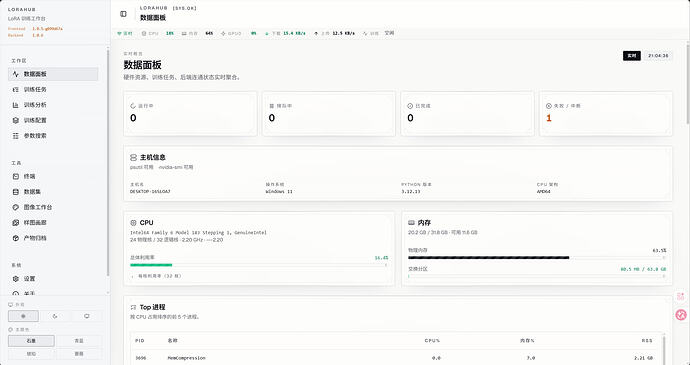Click the 内存 card memory icon

pyautogui.click(x=411, y=223)
